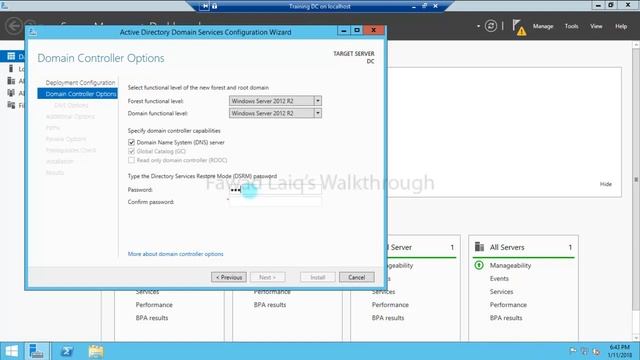Click the pin icon on the VM connection bar
This screenshot has width=640, height=360.
[x=205, y=6]
